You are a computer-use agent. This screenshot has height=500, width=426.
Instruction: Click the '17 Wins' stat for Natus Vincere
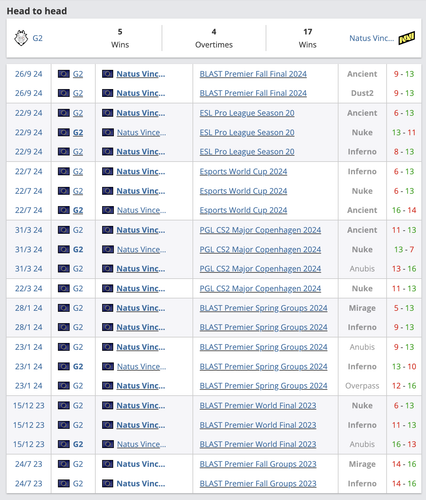pyautogui.click(x=308, y=38)
